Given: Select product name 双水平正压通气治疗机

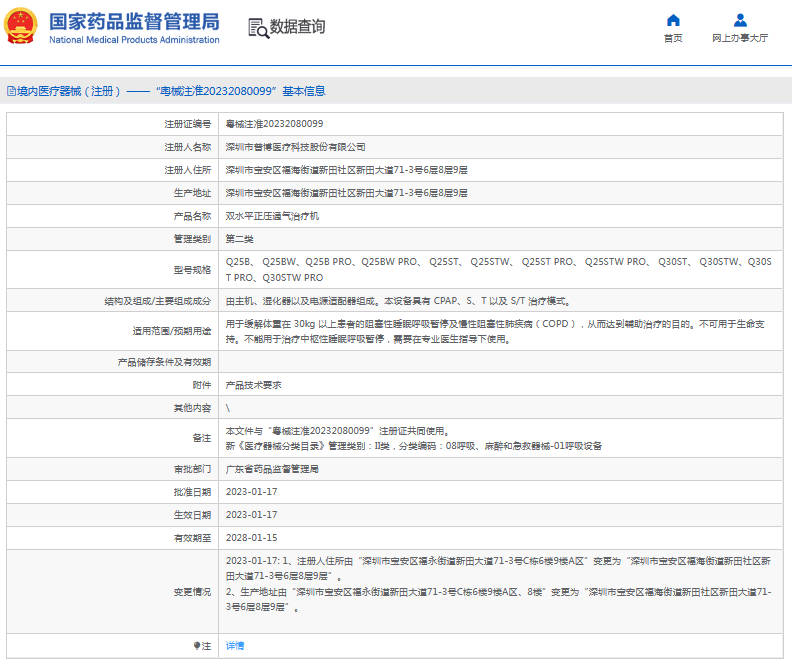Looking at the screenshot, I should [x=272, y=216].
